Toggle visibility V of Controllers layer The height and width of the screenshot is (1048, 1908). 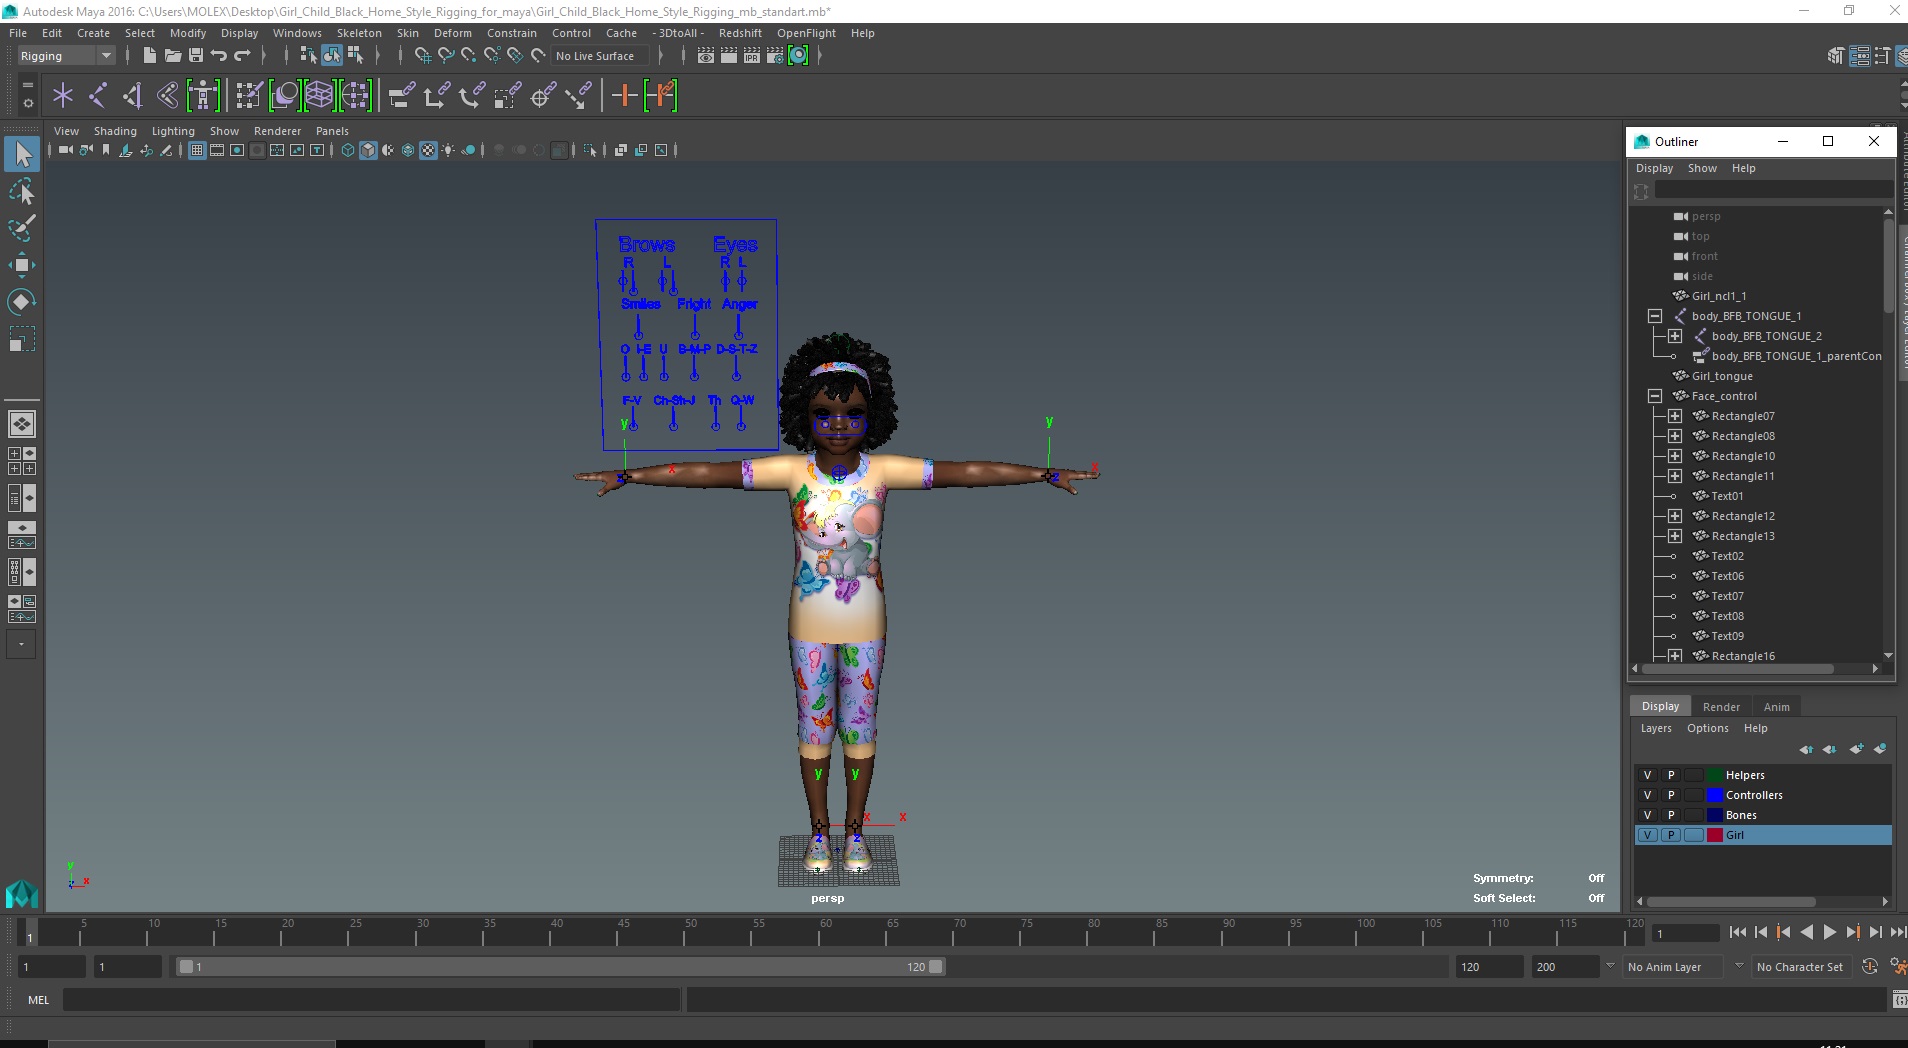[x=1648, y=795]
